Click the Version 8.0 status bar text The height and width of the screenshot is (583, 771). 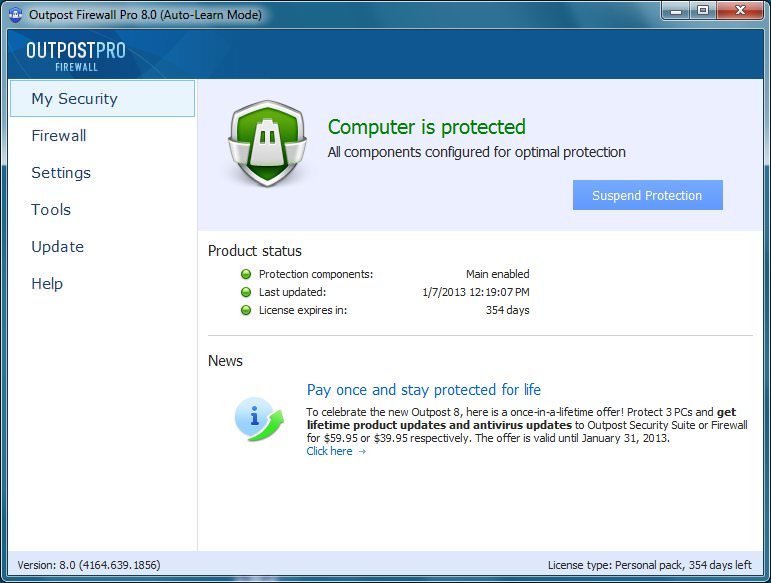(x=89, y=565)
